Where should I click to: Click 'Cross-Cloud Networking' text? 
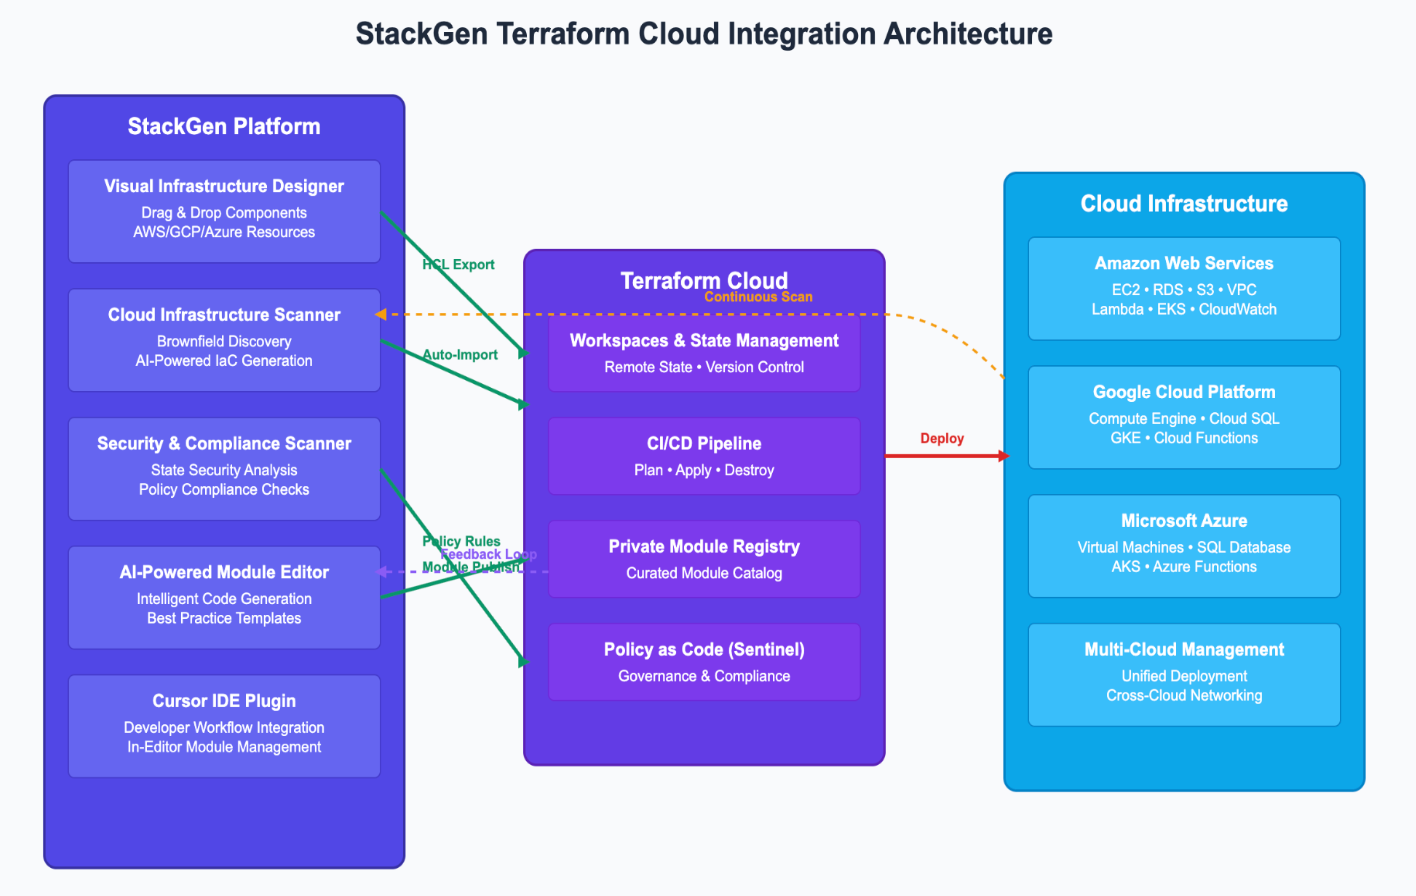1184,696
